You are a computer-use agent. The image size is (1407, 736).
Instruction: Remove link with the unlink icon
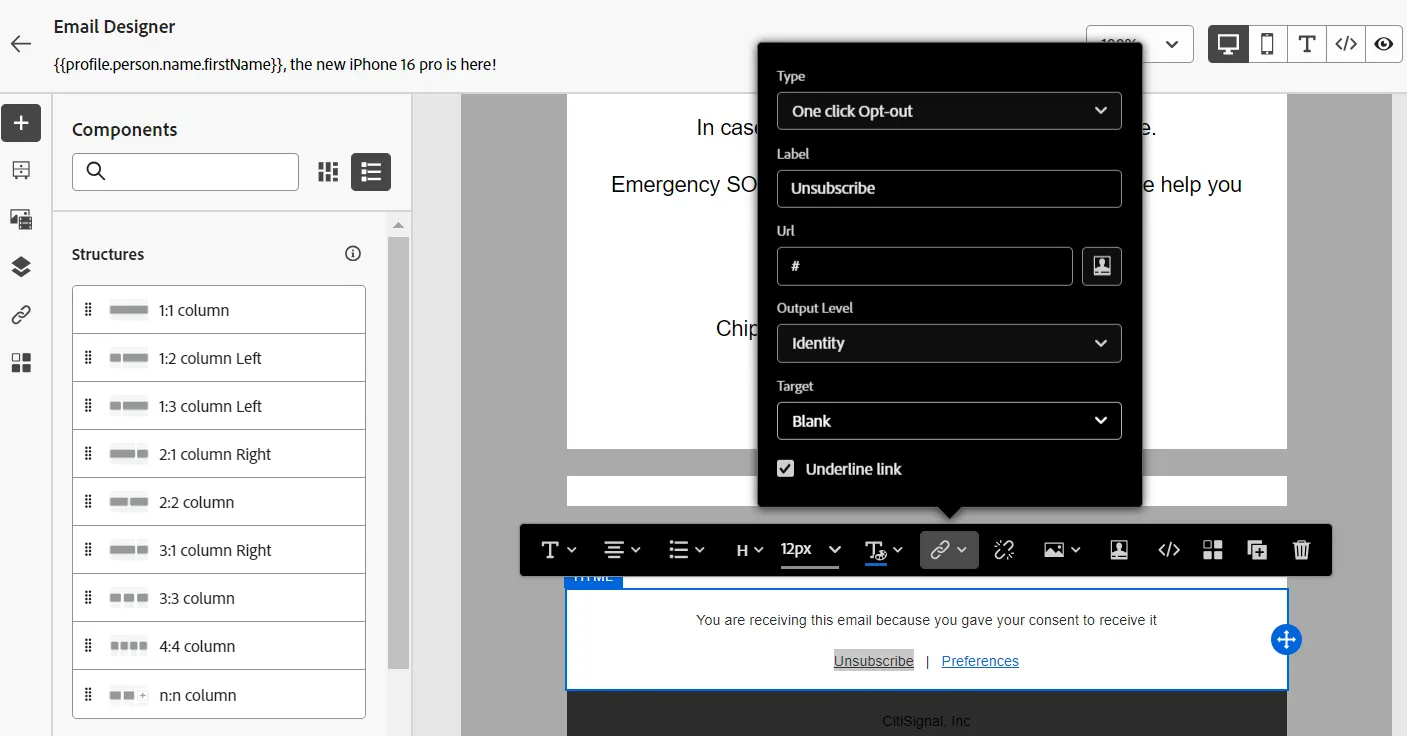pos(1004,550)
